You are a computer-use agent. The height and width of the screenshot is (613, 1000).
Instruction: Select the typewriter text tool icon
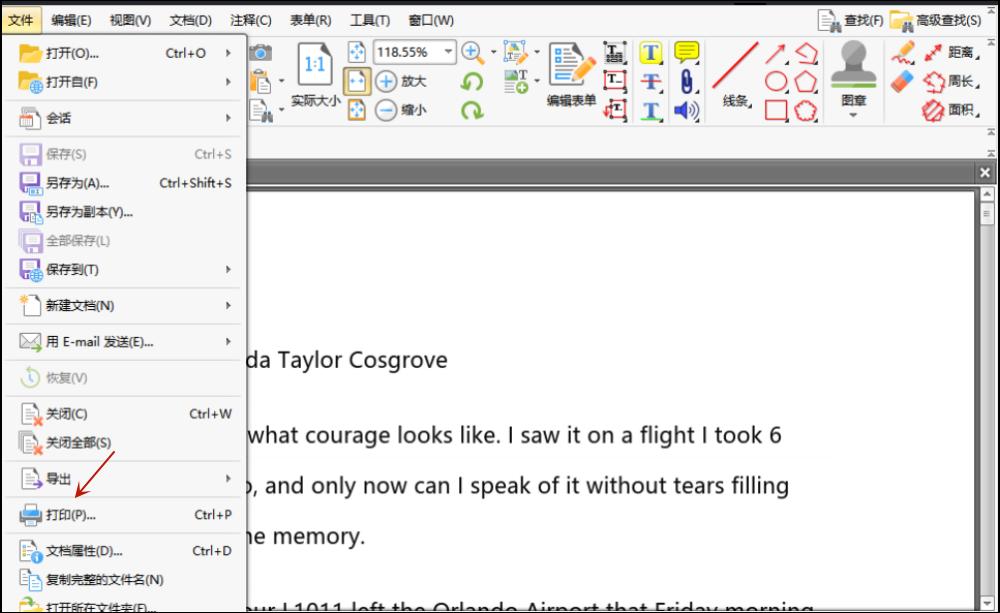point(614,53)
